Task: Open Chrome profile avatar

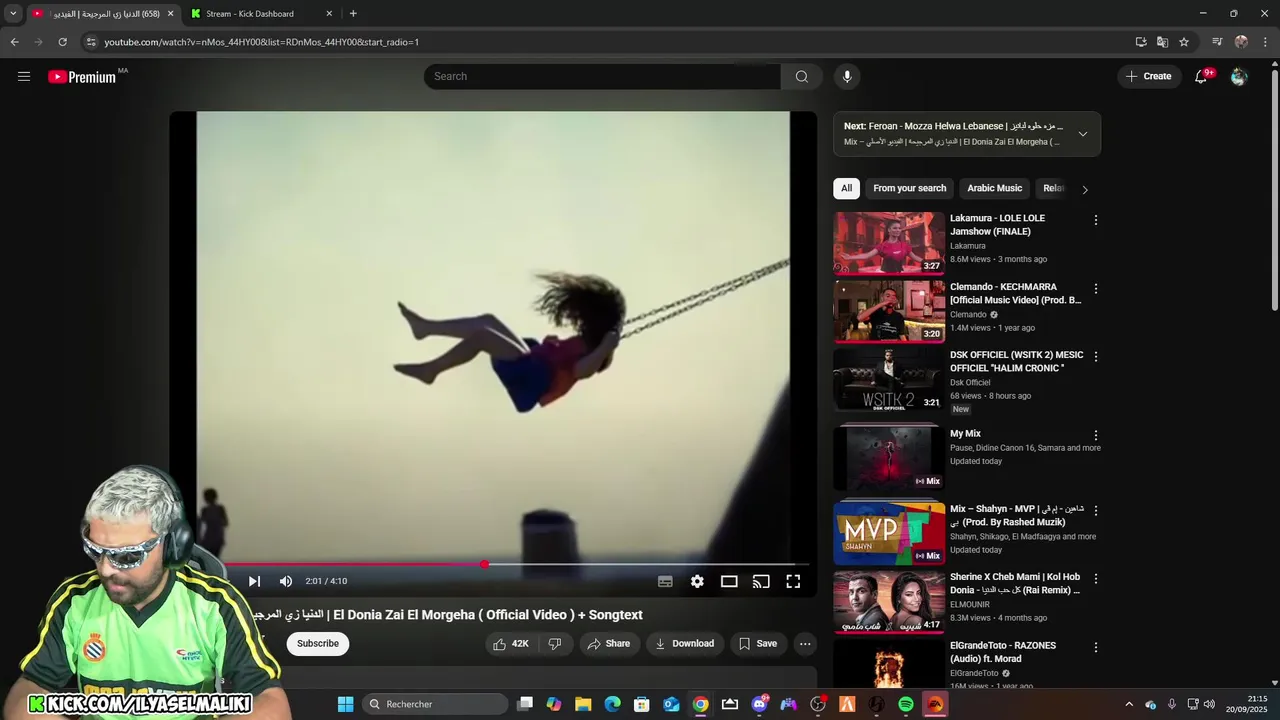Action: (1241, 42)
